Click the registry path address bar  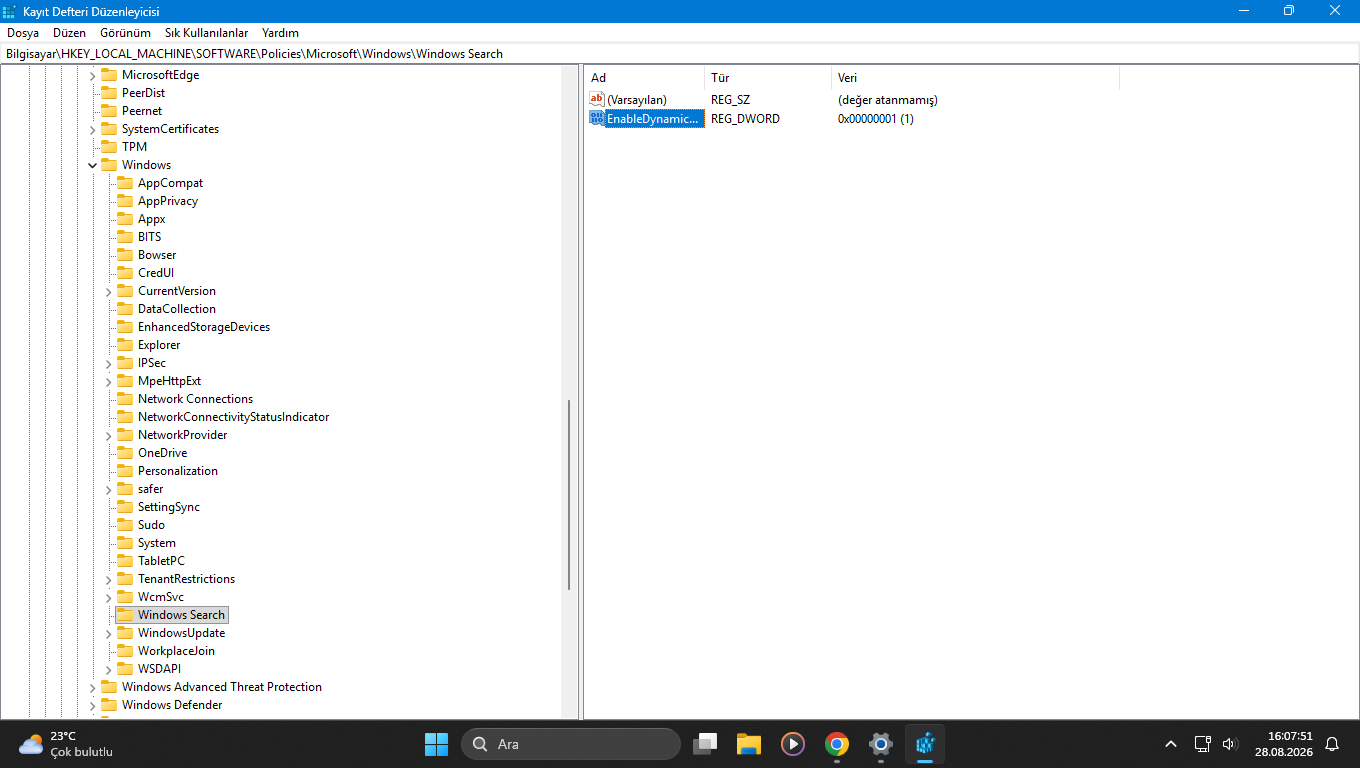click(x=680, y=54)
